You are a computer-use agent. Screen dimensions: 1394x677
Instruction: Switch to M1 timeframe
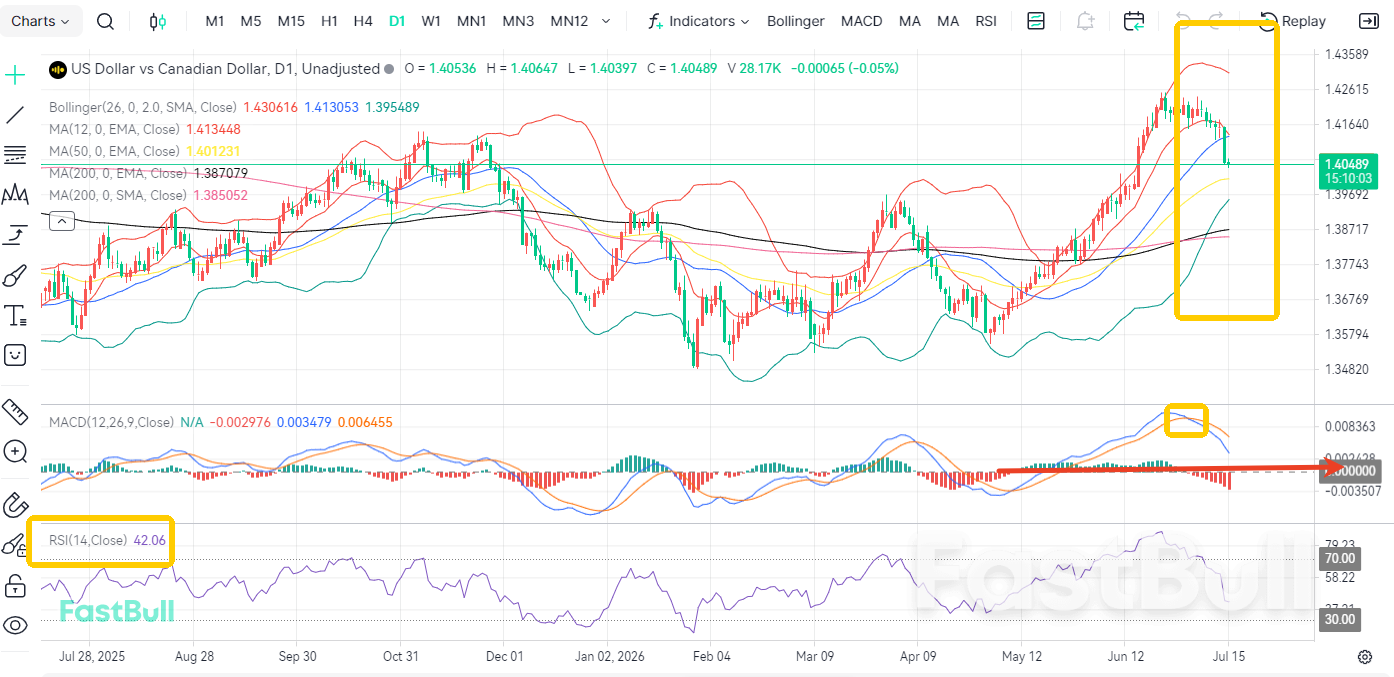214,21
